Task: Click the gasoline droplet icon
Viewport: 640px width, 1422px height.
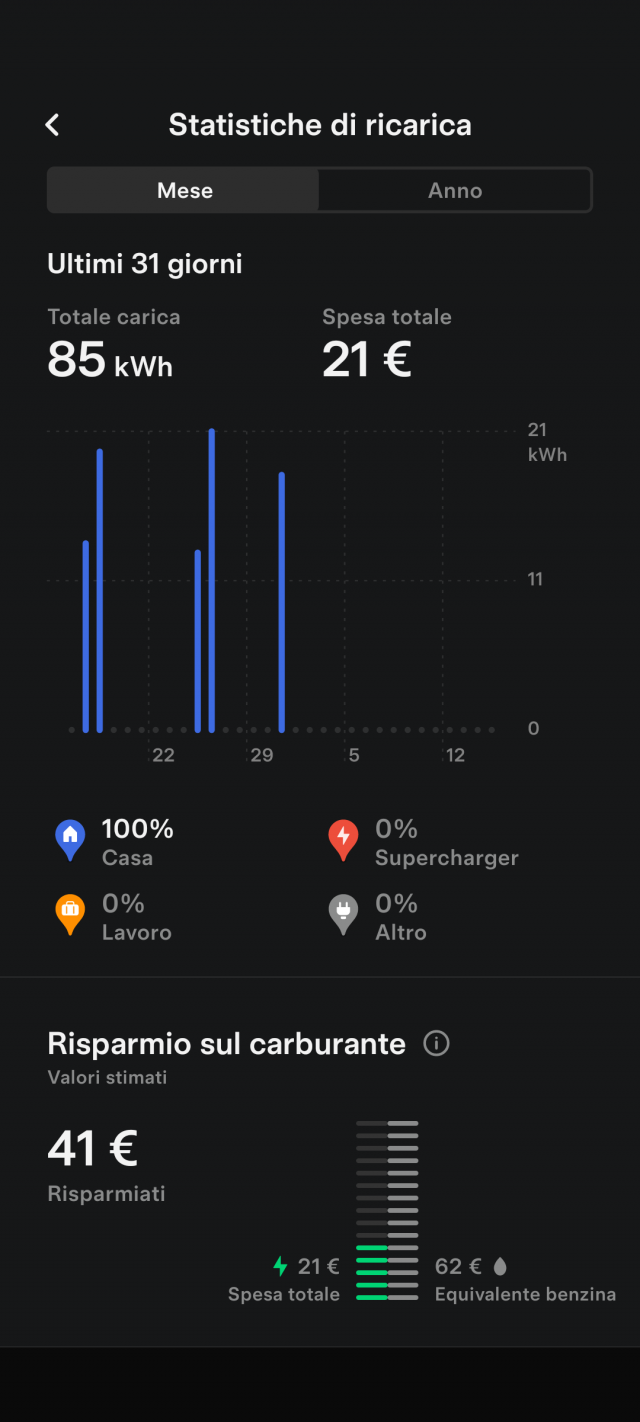Action: pos(500,1266)
